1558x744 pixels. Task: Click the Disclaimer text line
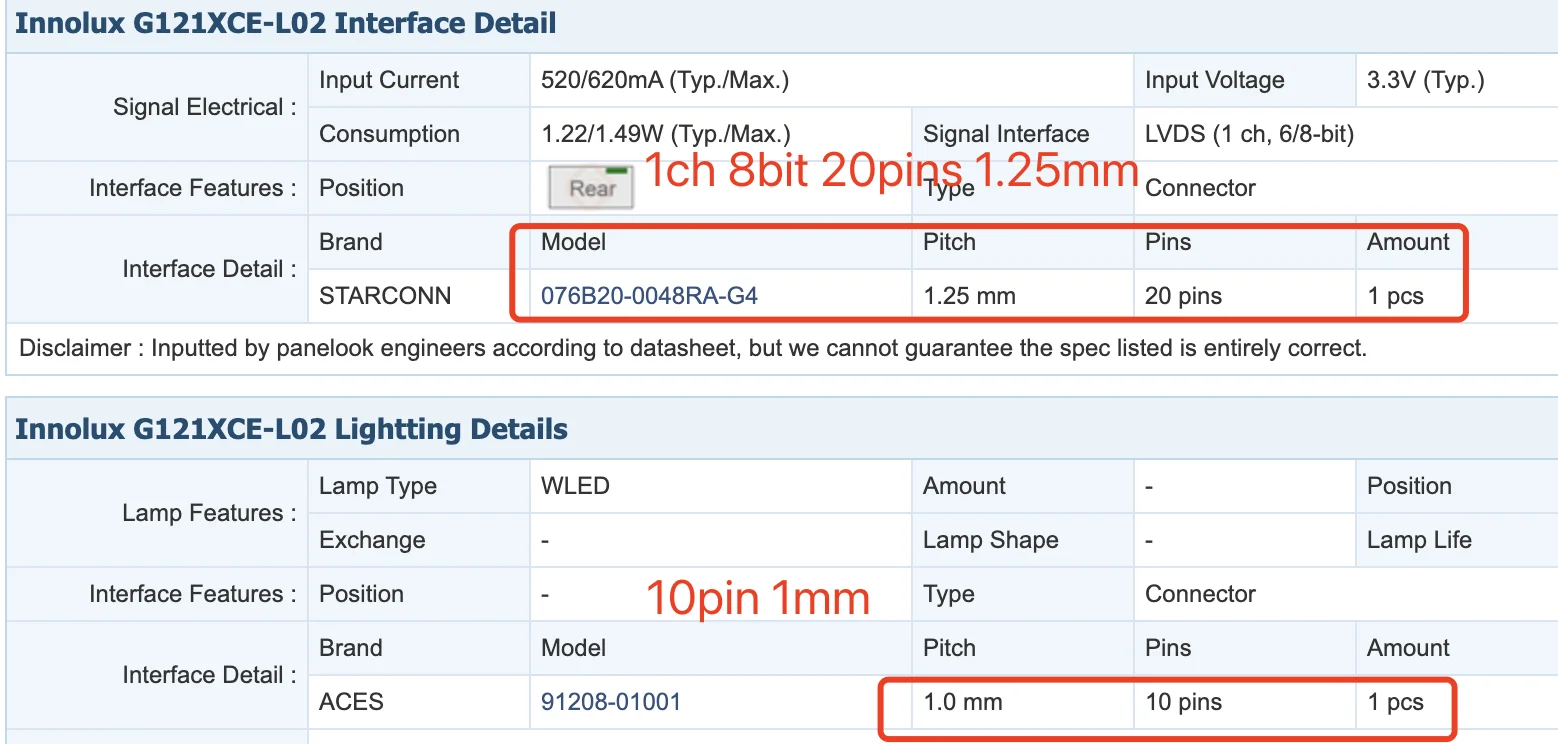coord(692,349)
